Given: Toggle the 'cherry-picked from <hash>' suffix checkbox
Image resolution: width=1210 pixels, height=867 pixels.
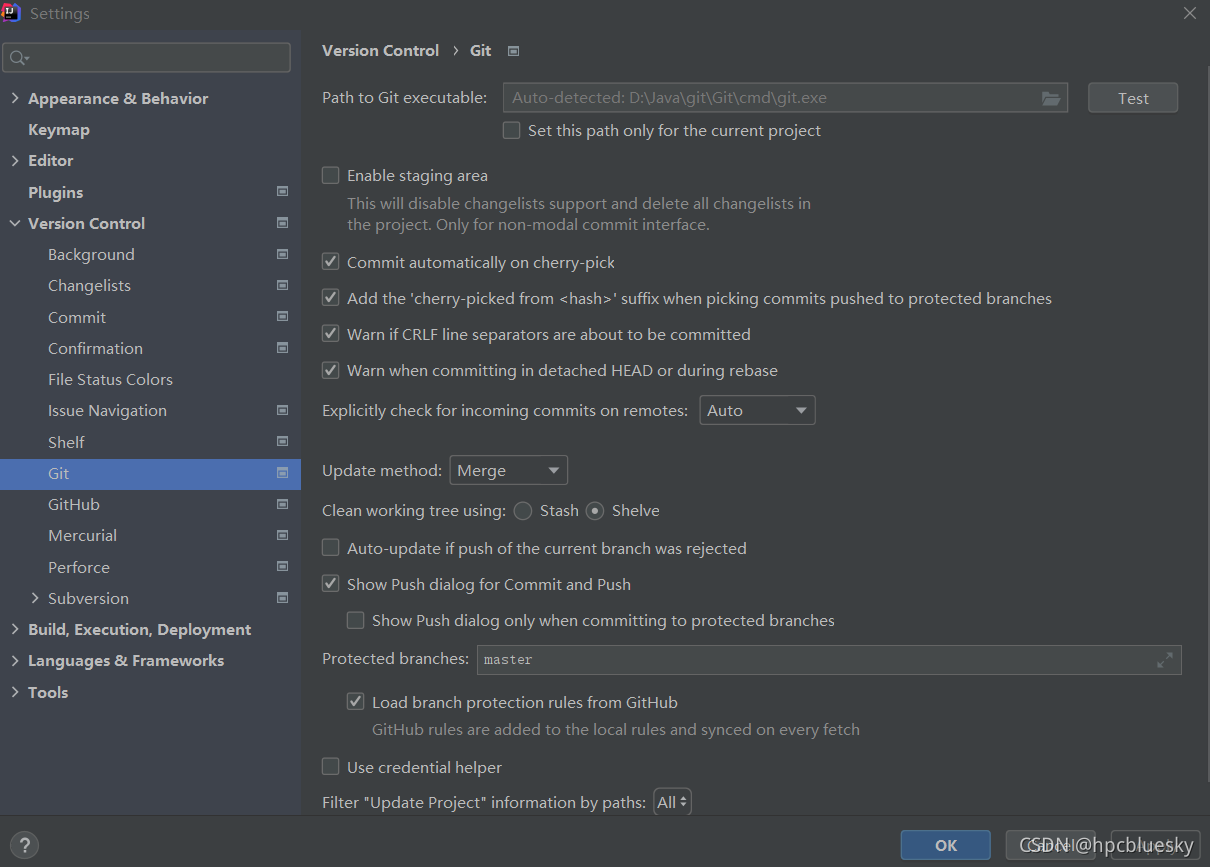Looking at the screenshot, I should click(330, 298).
